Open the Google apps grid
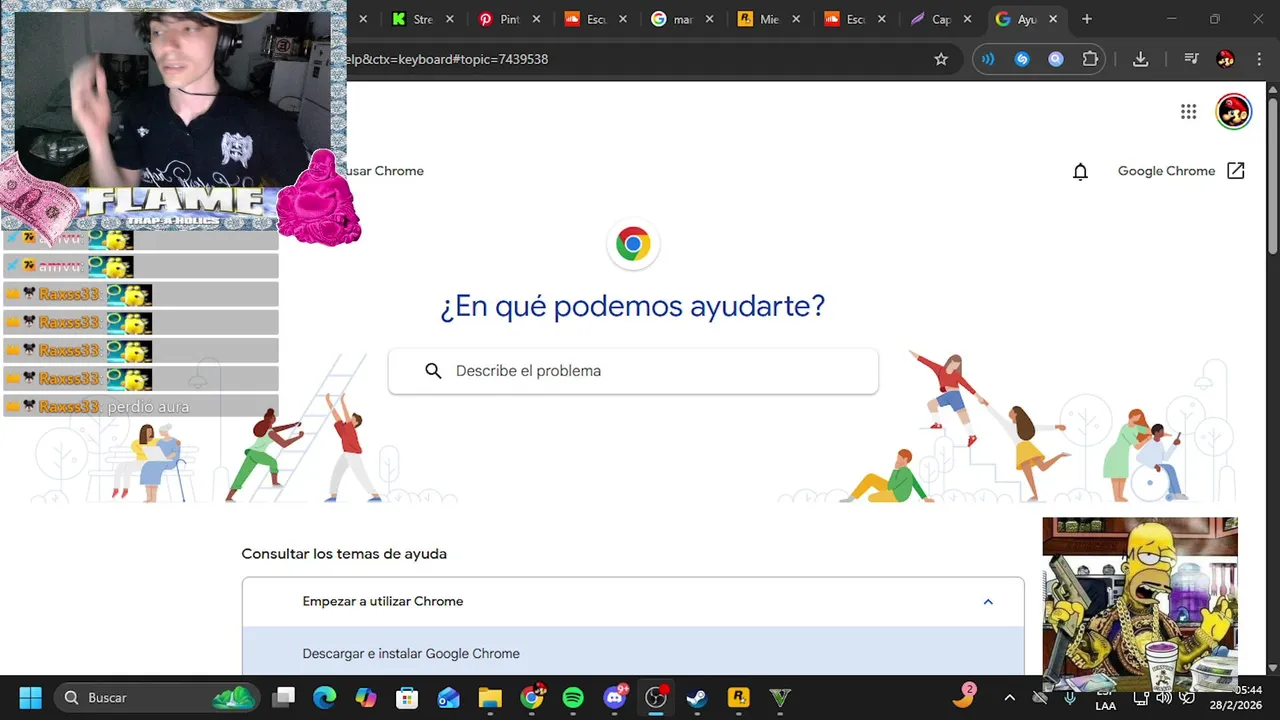Screen dimensions: 1280x720 1188,112
